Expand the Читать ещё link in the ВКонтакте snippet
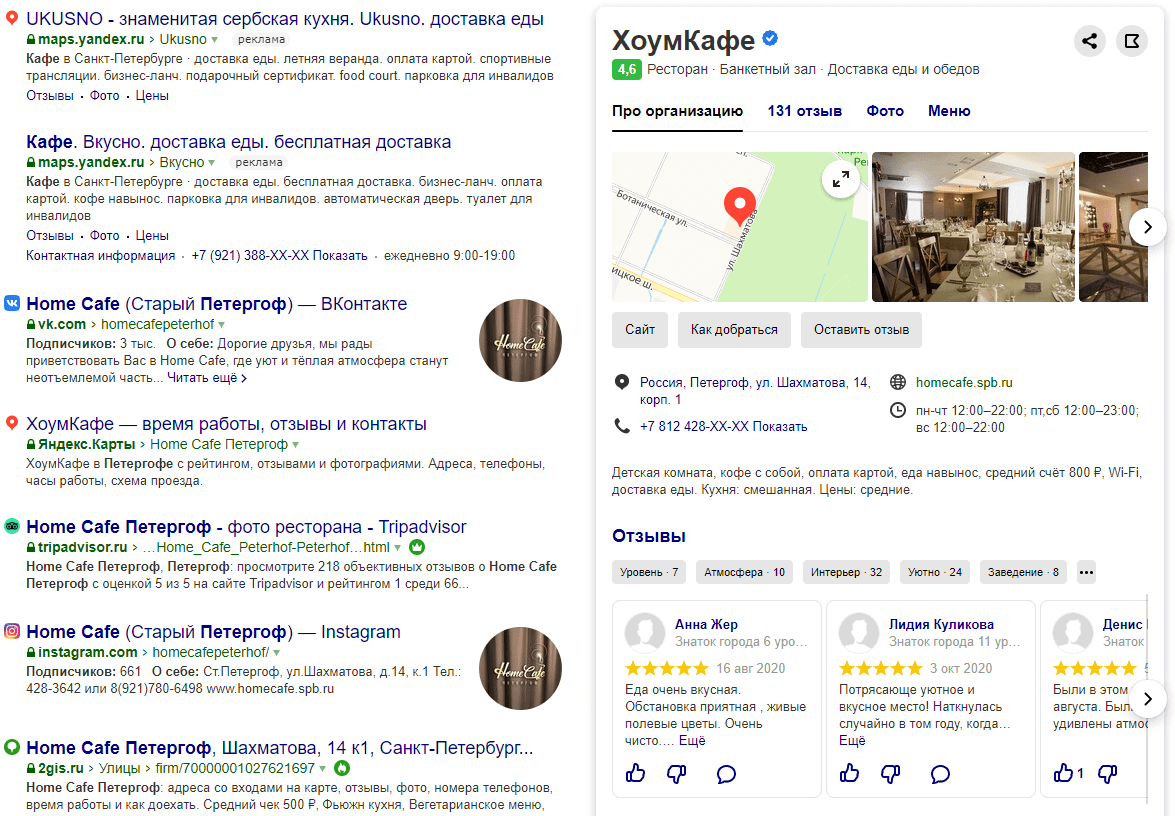This screenshot has height=816, width=1175. point(207,378)
